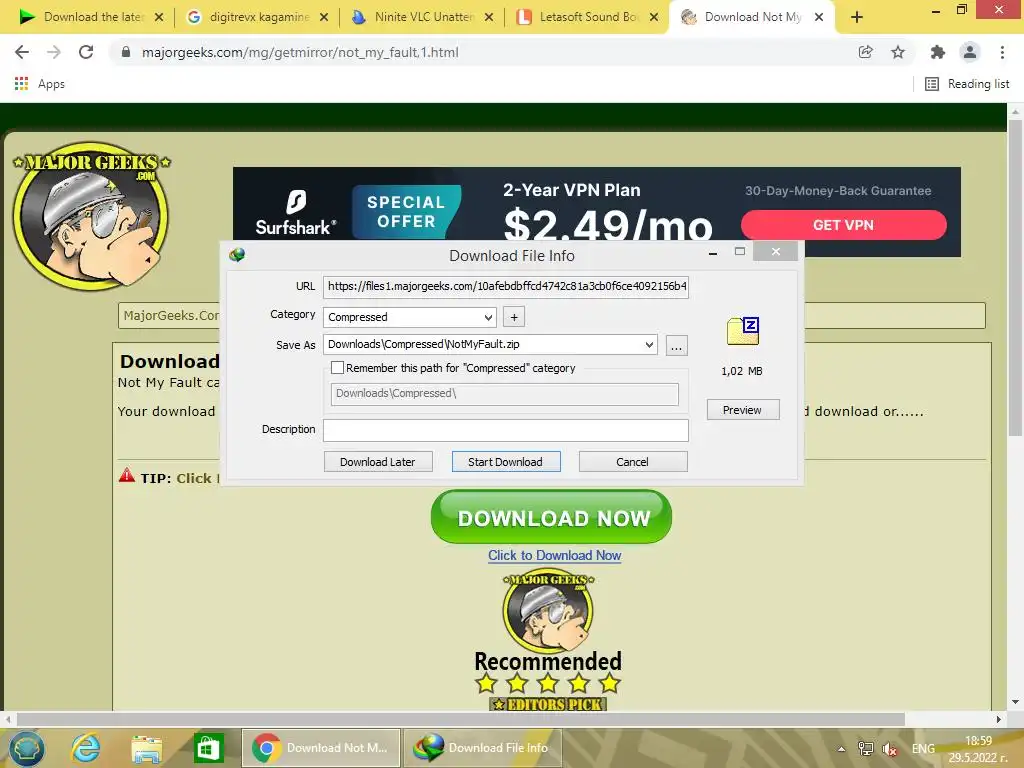Click Cancel in the download dialog
This screenshot has height=768, width=1024.
(633, 462)
